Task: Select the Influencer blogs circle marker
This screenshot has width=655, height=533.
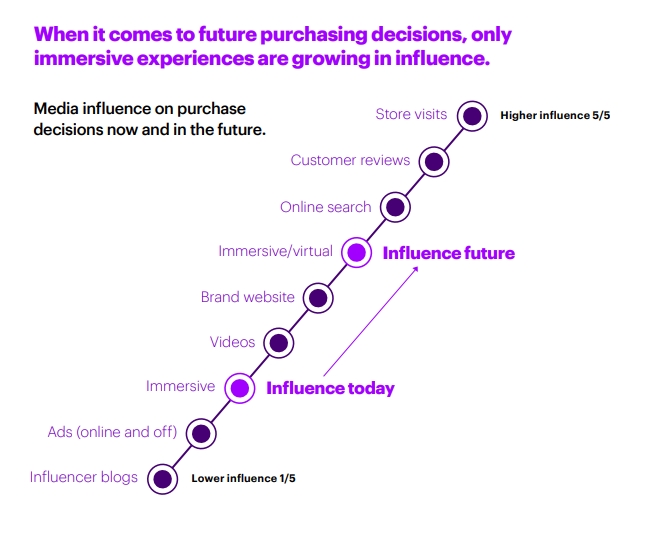Action: pyautogui.click(x=162, y=479)
